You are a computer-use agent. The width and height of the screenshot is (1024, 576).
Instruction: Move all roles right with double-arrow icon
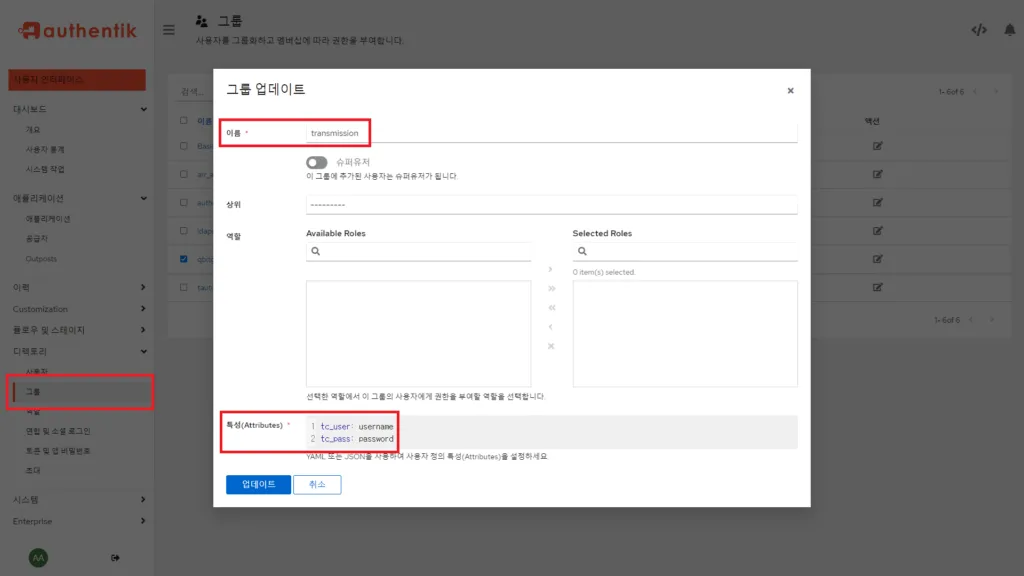coord(551,289)
